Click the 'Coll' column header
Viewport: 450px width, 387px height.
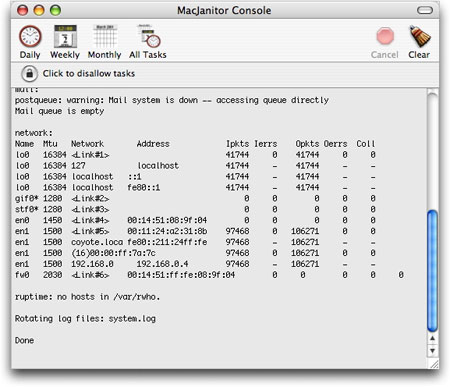click(x=366, y=144)
